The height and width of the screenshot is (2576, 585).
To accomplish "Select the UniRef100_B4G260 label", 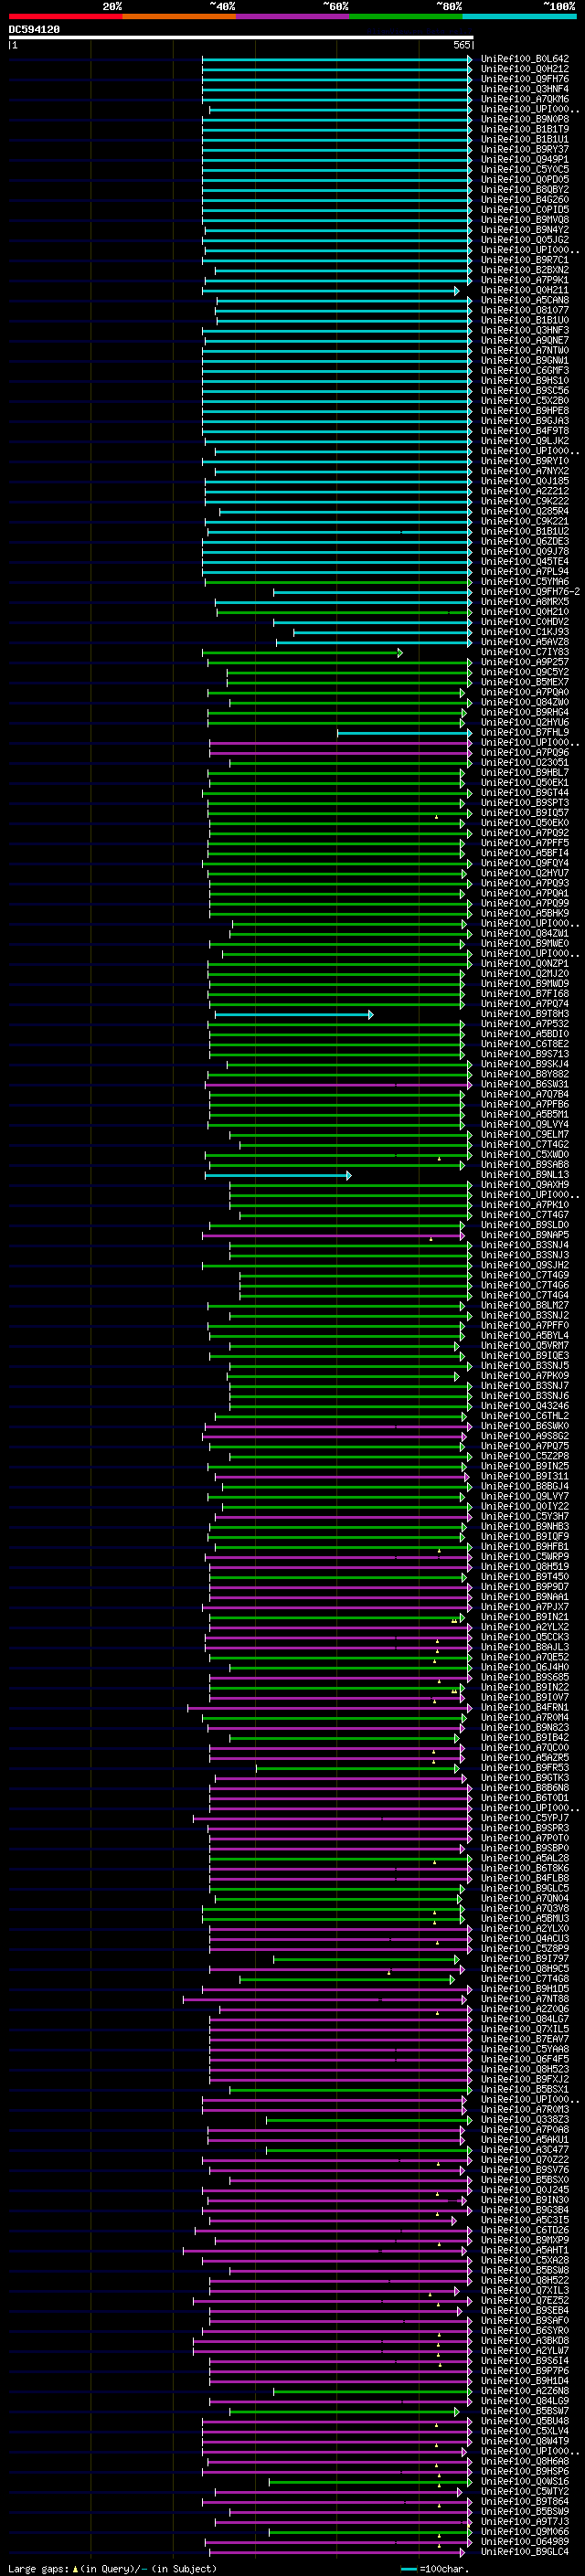I will (x=525, y=200).
